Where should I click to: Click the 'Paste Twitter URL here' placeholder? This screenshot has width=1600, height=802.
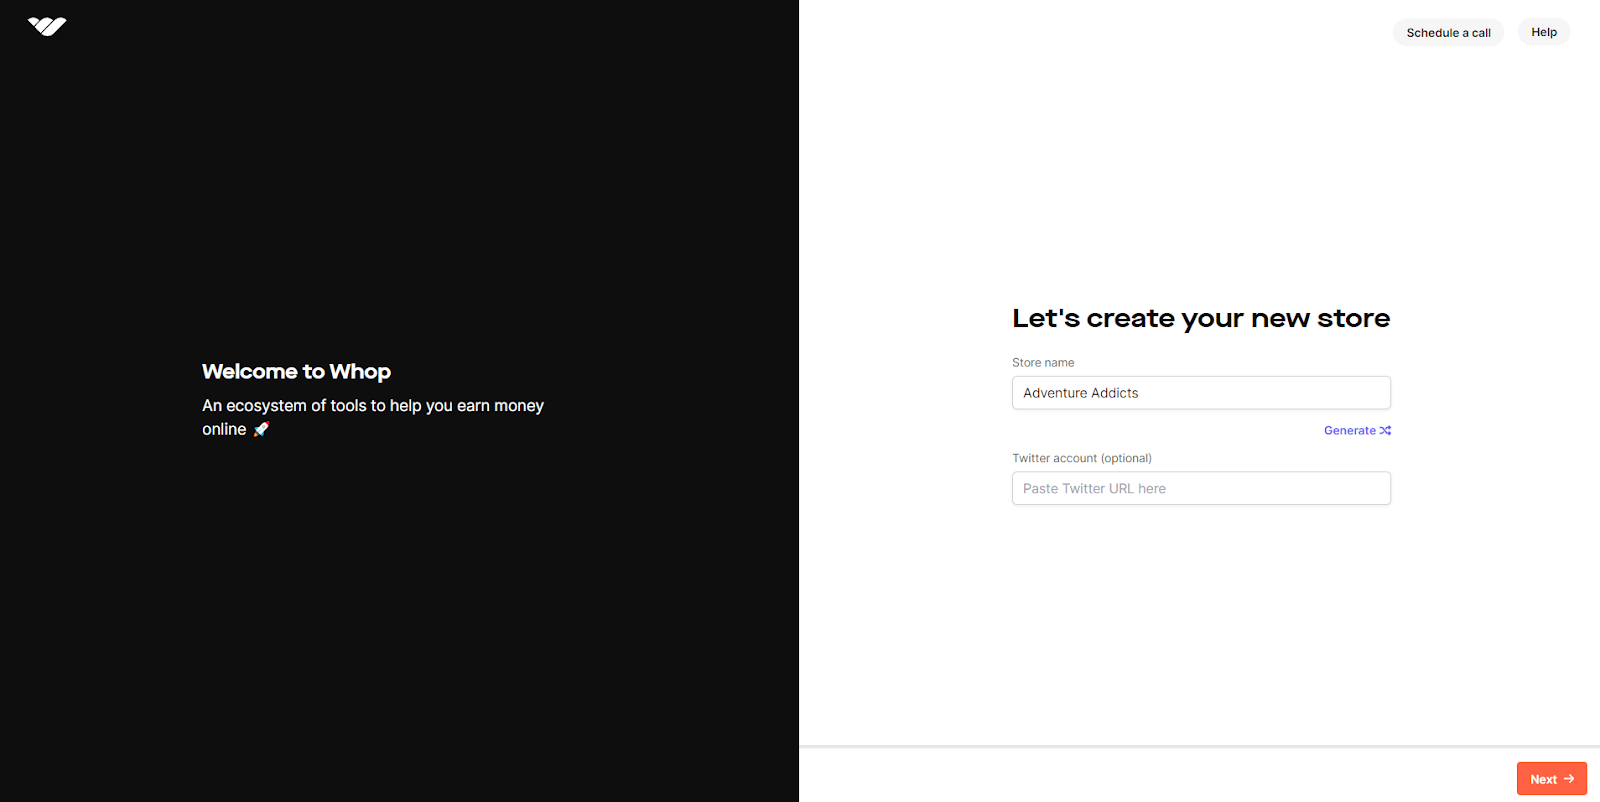coord(1094,489)
